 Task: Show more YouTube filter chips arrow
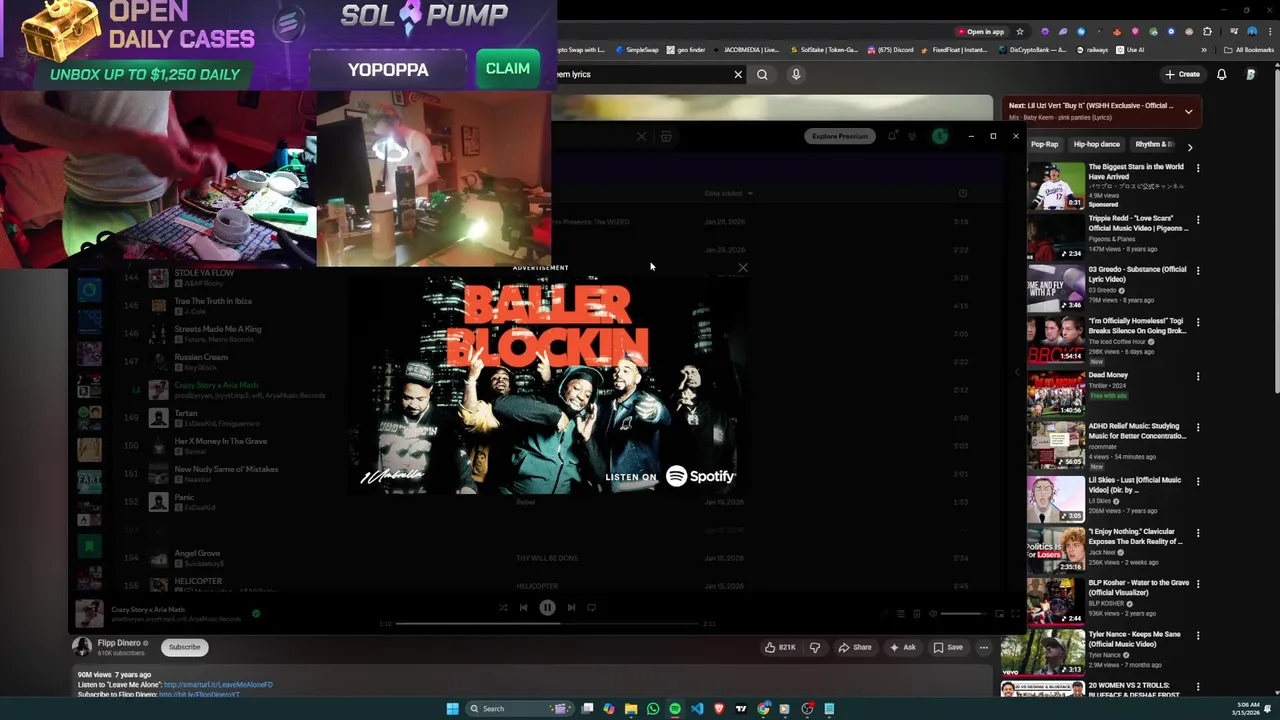pyautogui.click(x=1189, y=147)
